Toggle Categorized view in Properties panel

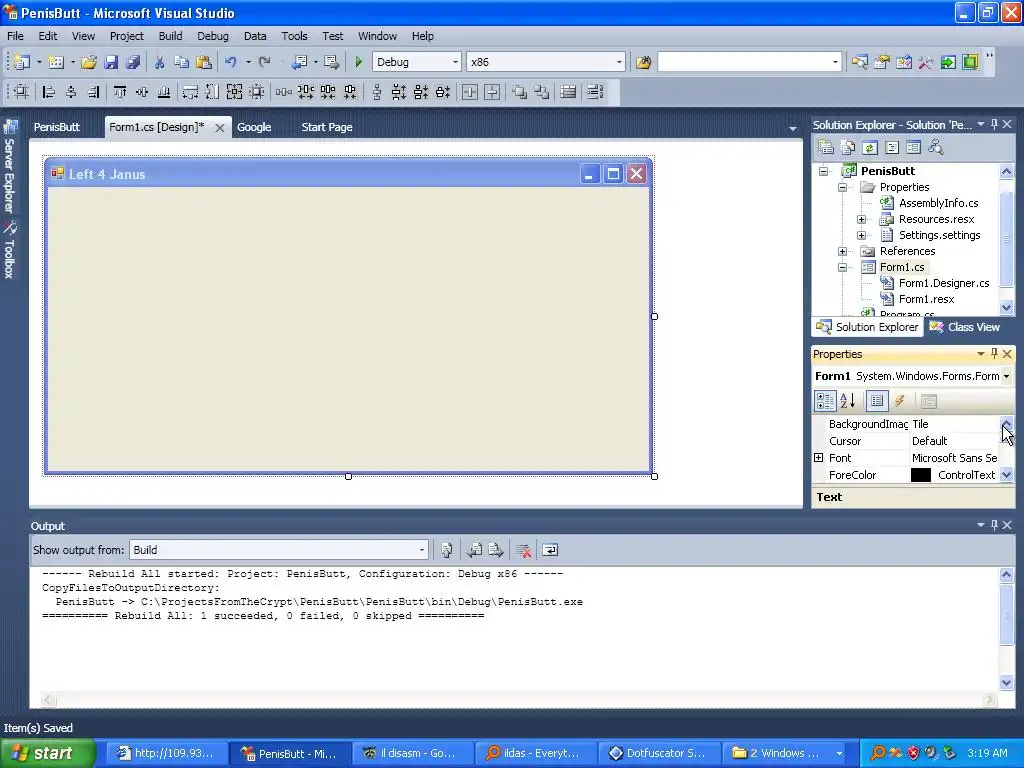825,400
